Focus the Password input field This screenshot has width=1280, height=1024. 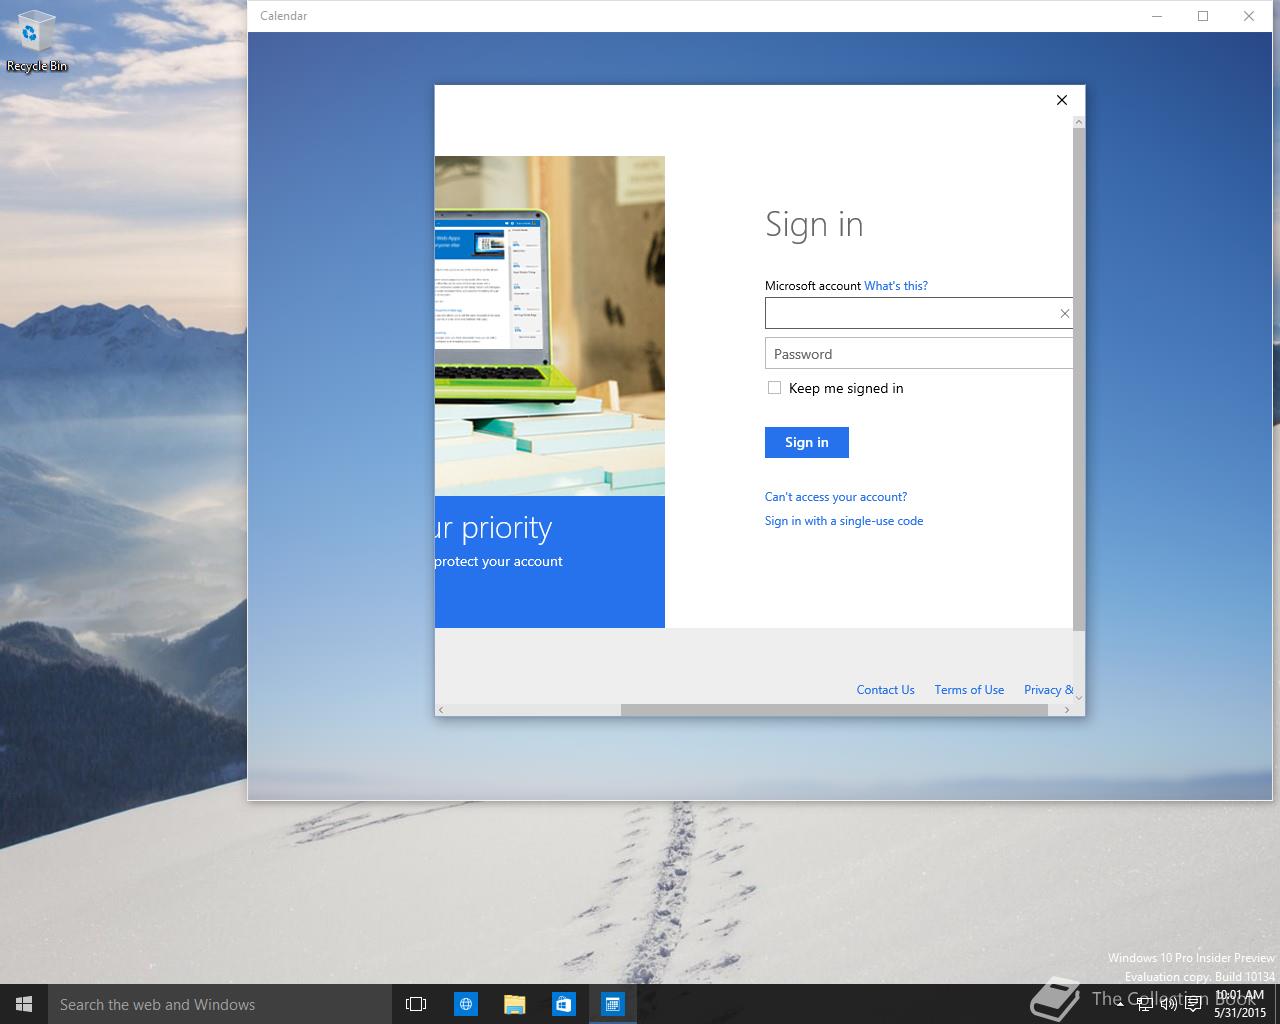pos(918,354)
